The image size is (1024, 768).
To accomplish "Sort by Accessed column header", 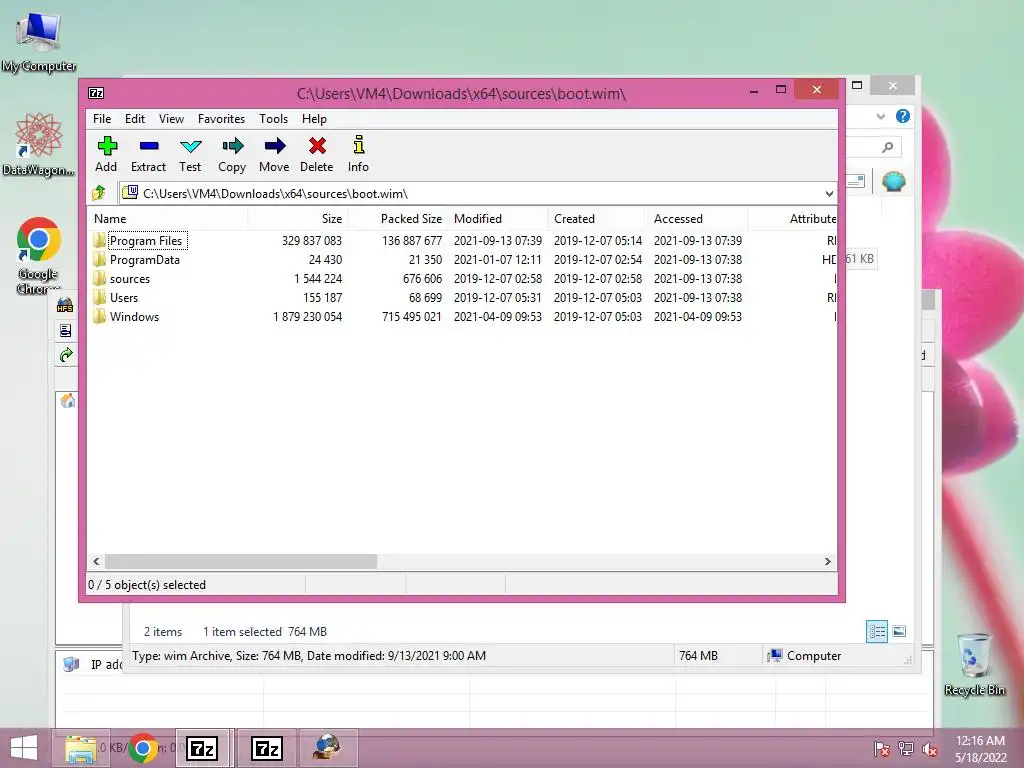I will [697, 219].
